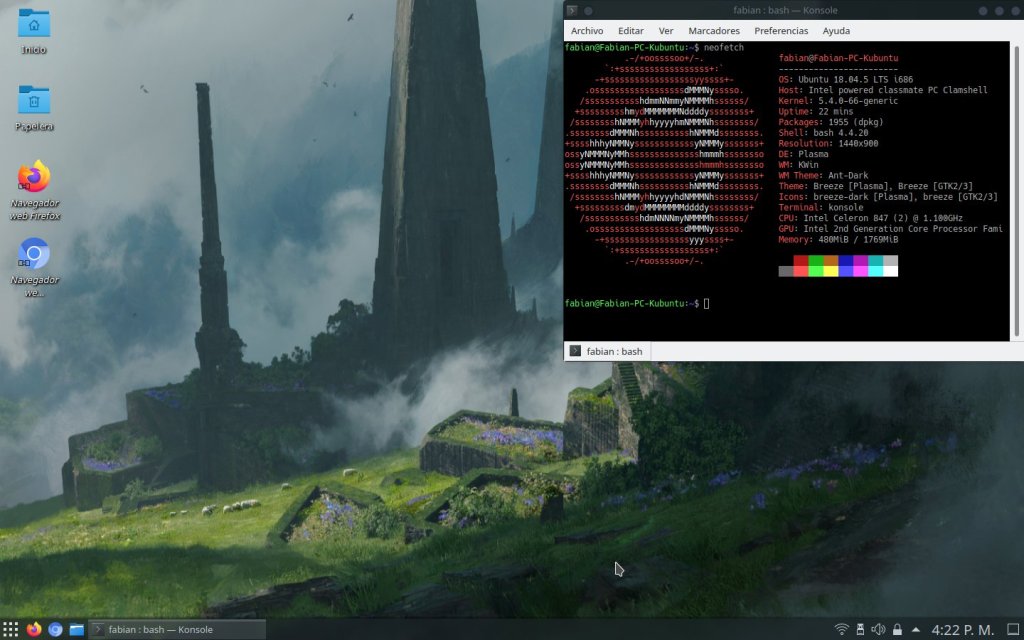Click the volume speaker tray icon
Image resolution: width=1024 pixels, height=640 pixels.
point(878,629)
